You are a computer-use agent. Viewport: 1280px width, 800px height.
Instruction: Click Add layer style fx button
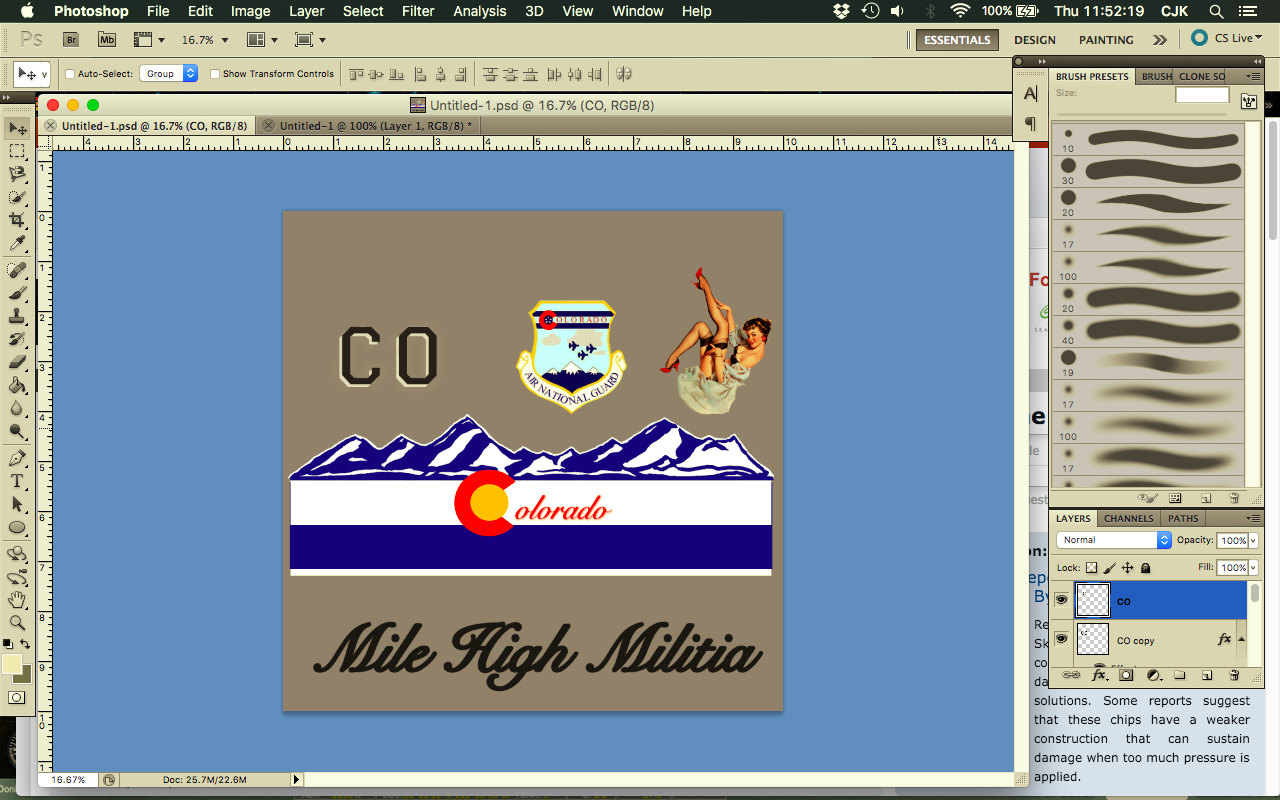click(1099, 675)
